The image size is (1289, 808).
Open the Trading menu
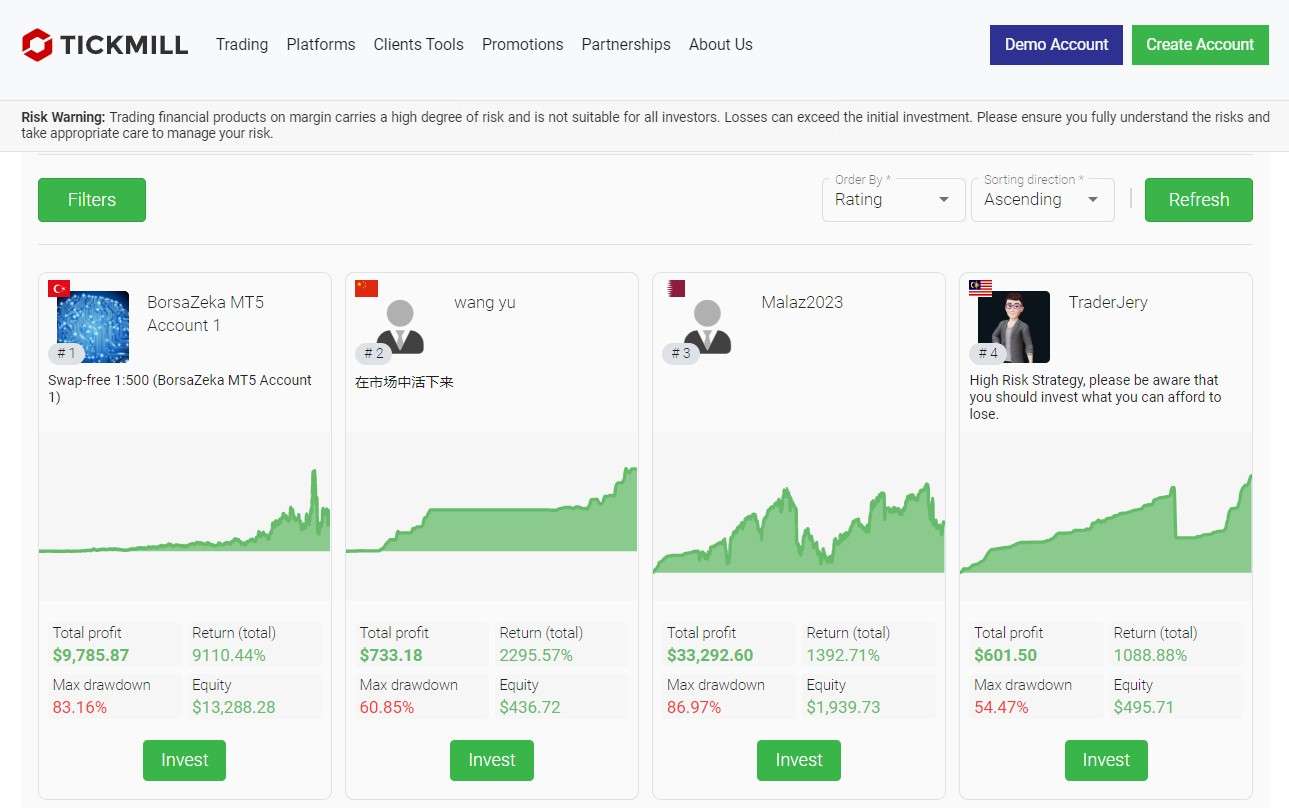242,44
